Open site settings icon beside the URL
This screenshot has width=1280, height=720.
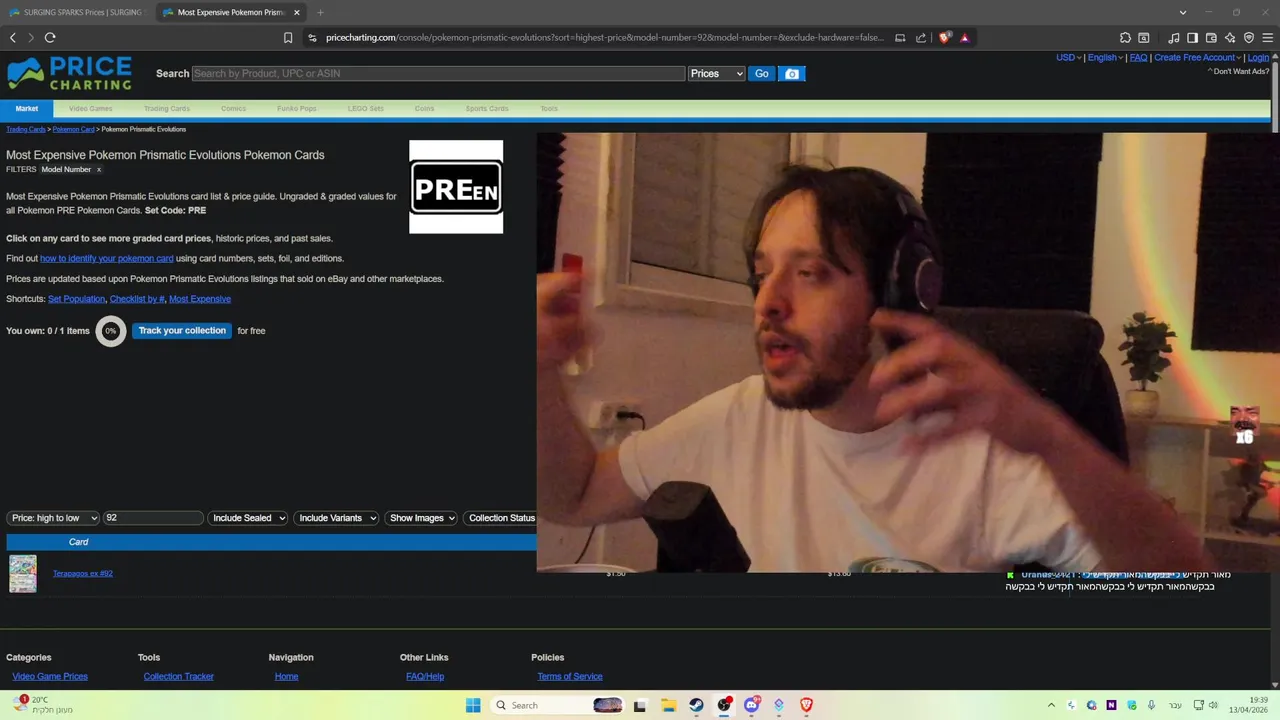point(312,38)
